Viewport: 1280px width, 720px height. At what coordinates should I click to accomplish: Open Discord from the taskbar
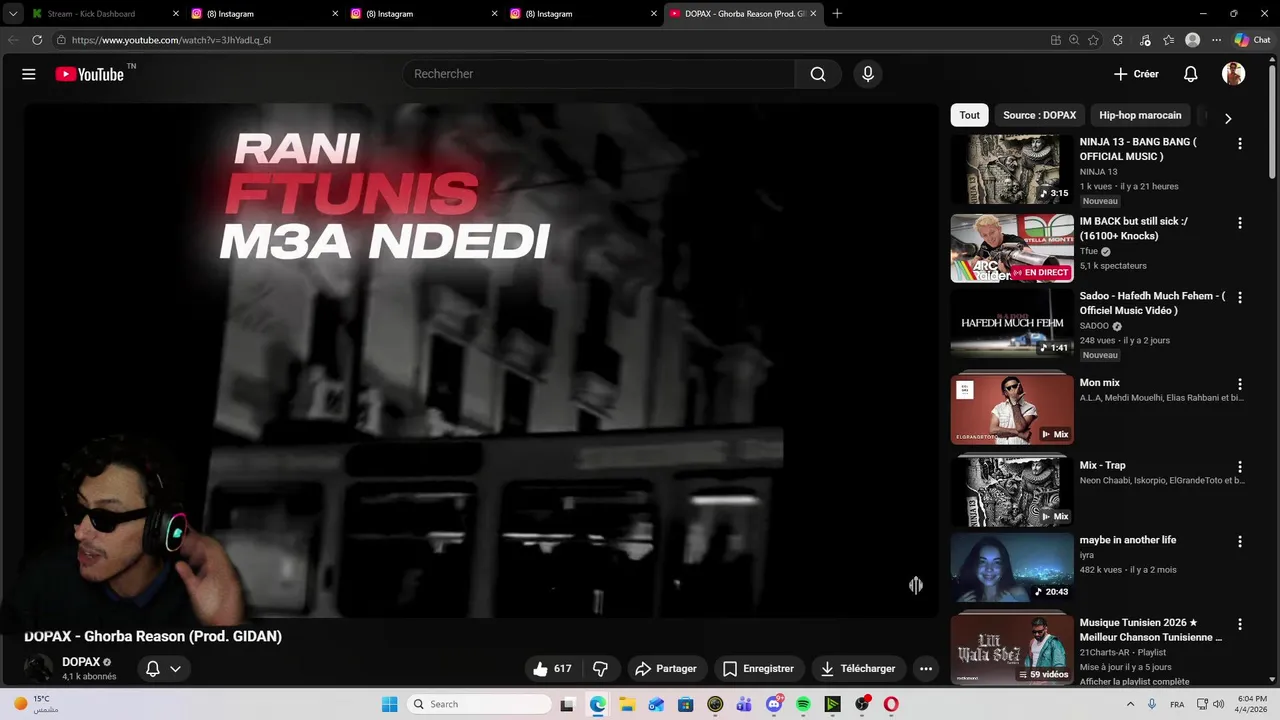pyautogui.click(x=774, y=704)
